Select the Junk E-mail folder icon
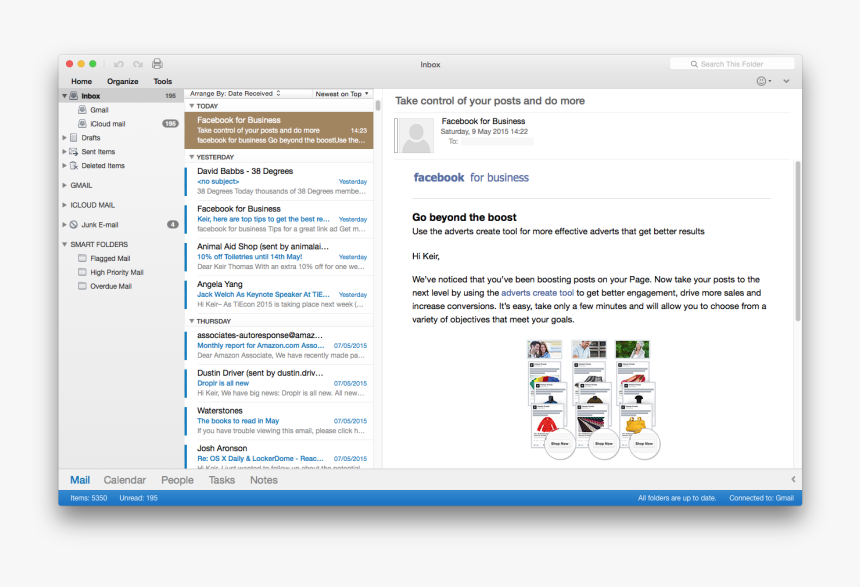This screenshot has width=860, height=587. [x=74, y=224]
